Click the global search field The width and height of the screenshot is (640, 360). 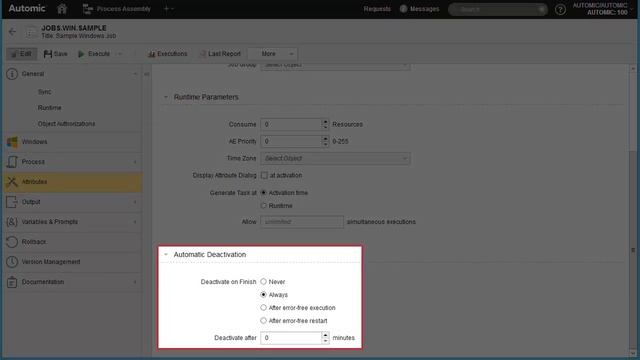click(x=497, y=9)
